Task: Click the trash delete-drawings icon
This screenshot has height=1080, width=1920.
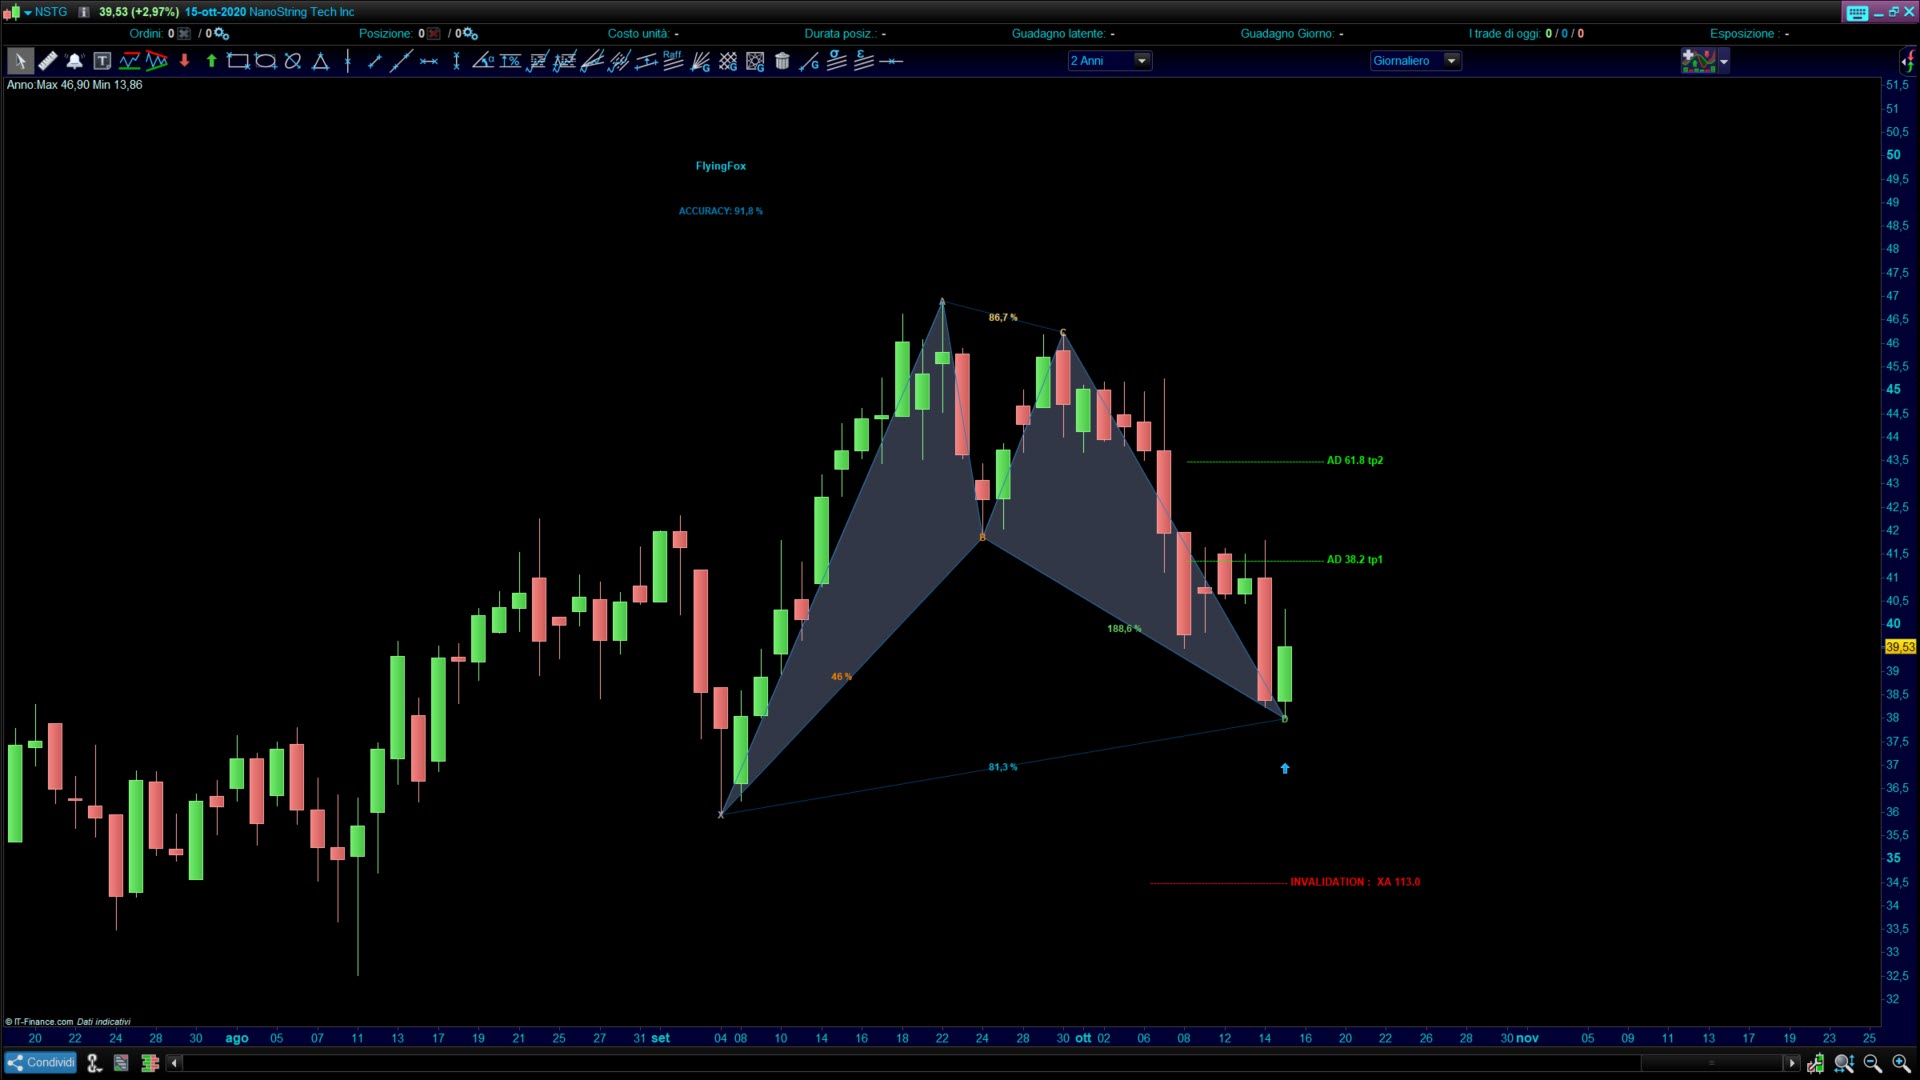Action: [782, 61]
